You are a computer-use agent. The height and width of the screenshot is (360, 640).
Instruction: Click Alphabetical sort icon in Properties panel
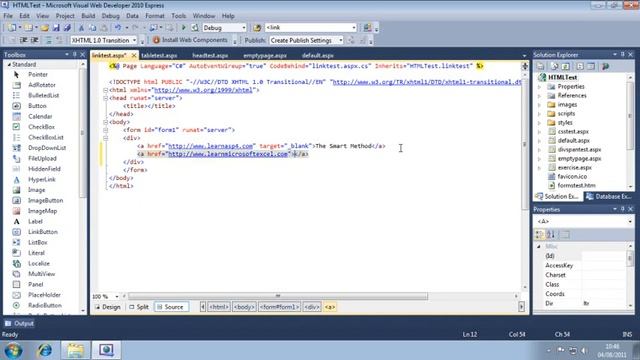pos(551,234)
